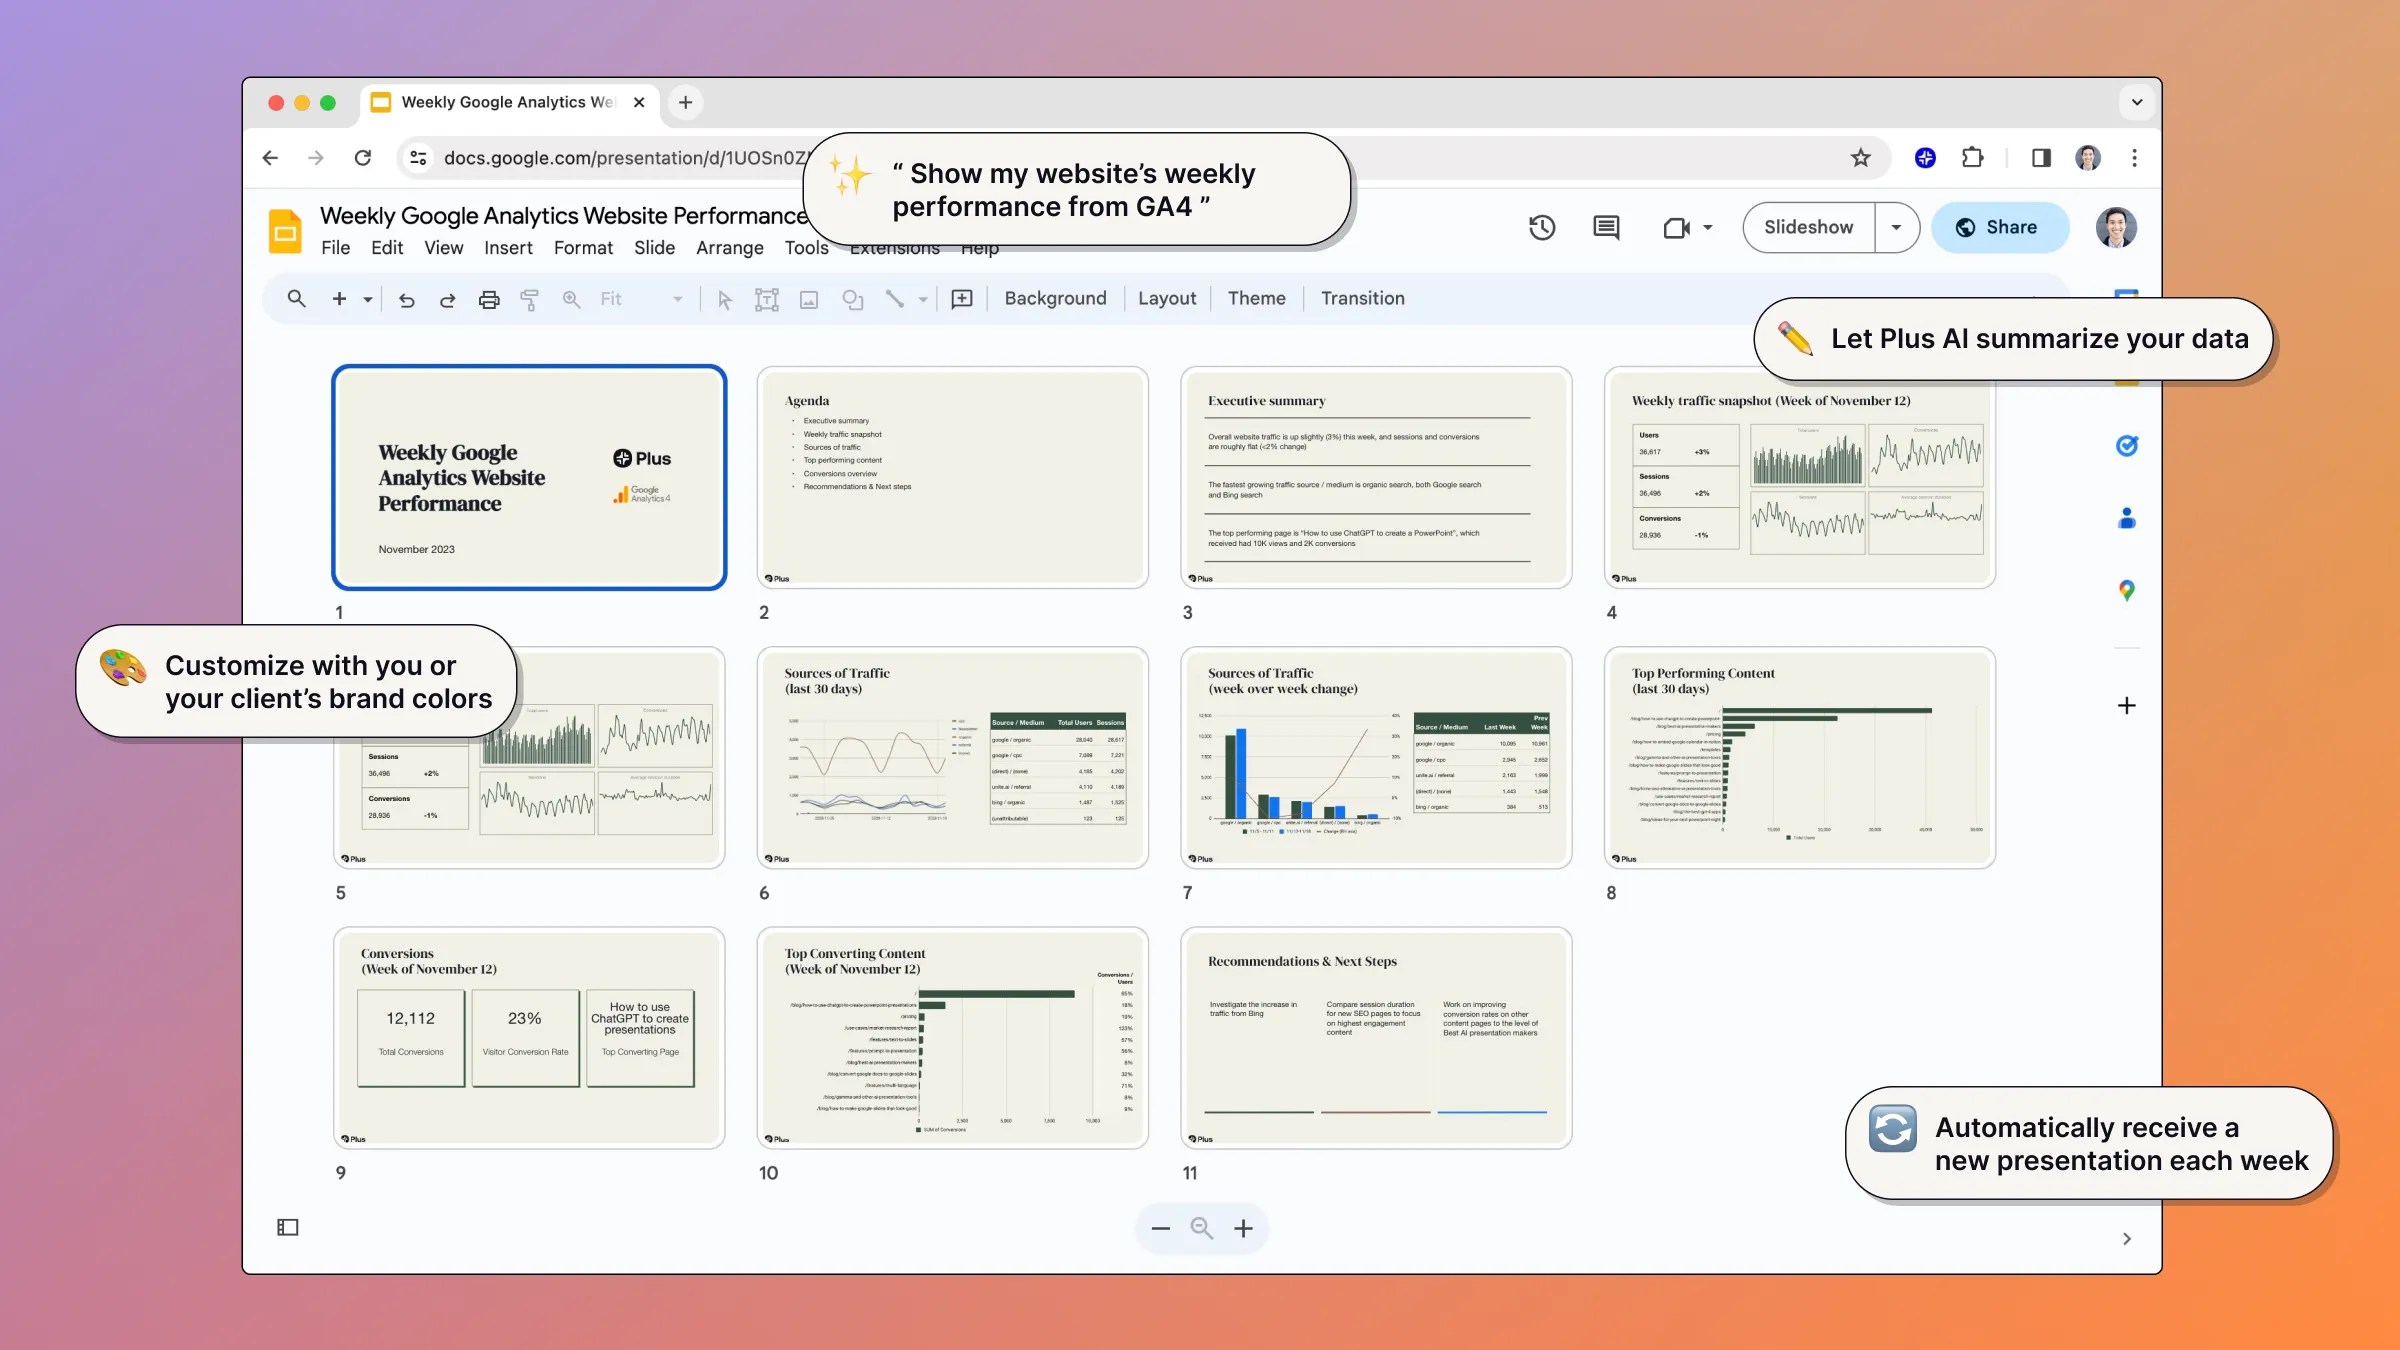View site information icon in address bar
2400x1350 pixels.
[419, 158]
